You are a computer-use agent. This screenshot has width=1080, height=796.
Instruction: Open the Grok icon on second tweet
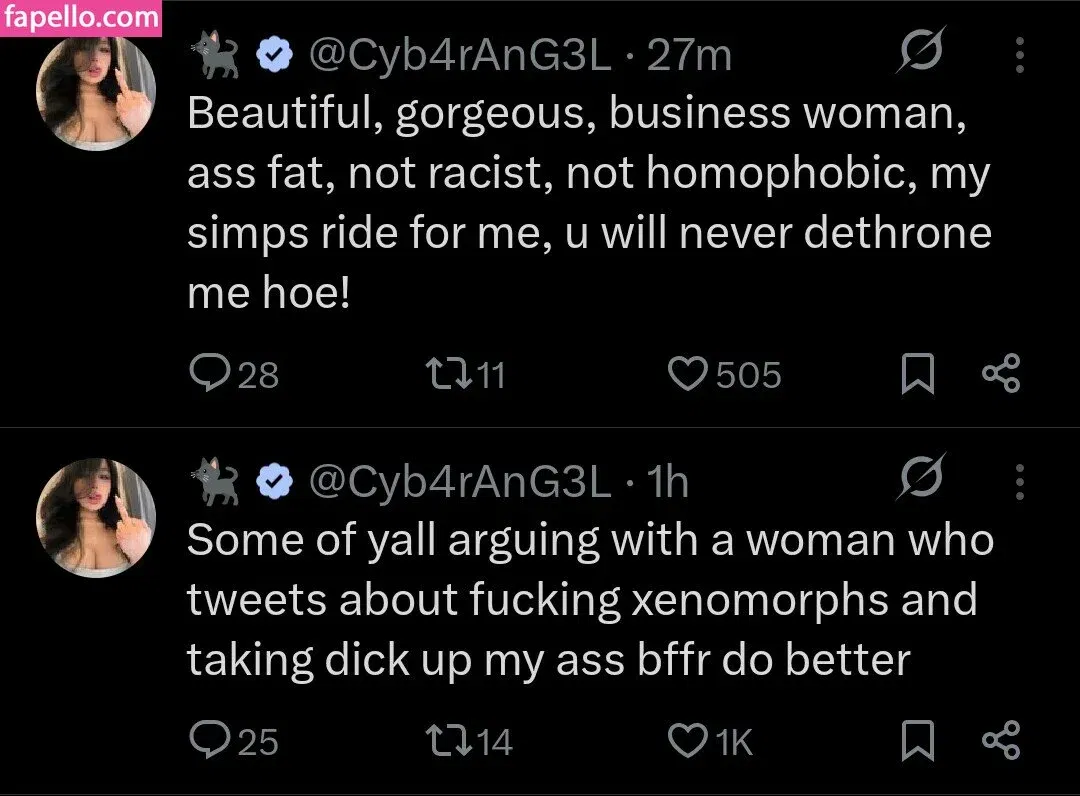(x=920, y=480)
